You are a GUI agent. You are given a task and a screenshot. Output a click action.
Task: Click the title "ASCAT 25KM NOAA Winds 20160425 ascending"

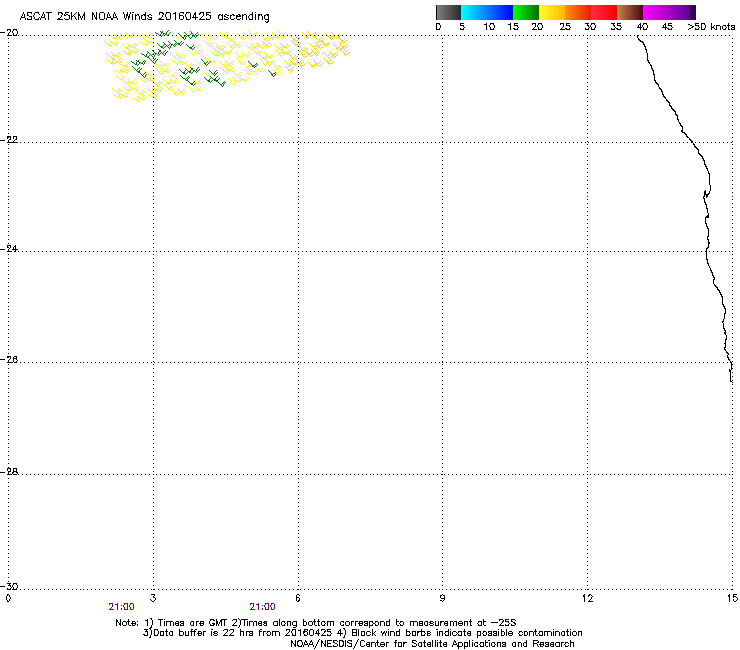[144, 17]
